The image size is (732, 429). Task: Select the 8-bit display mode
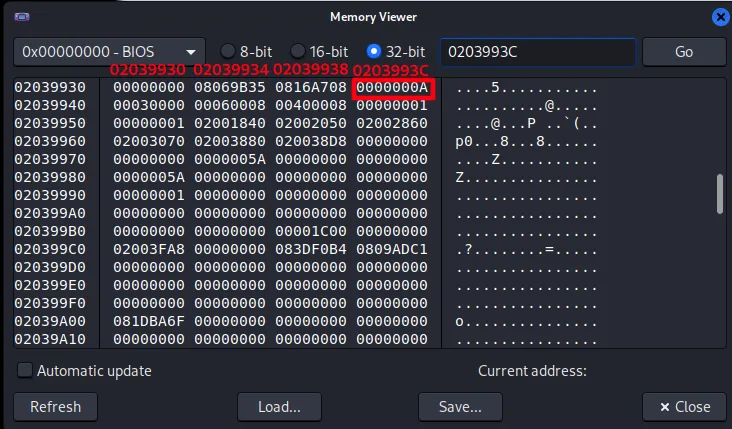[228, 51]
